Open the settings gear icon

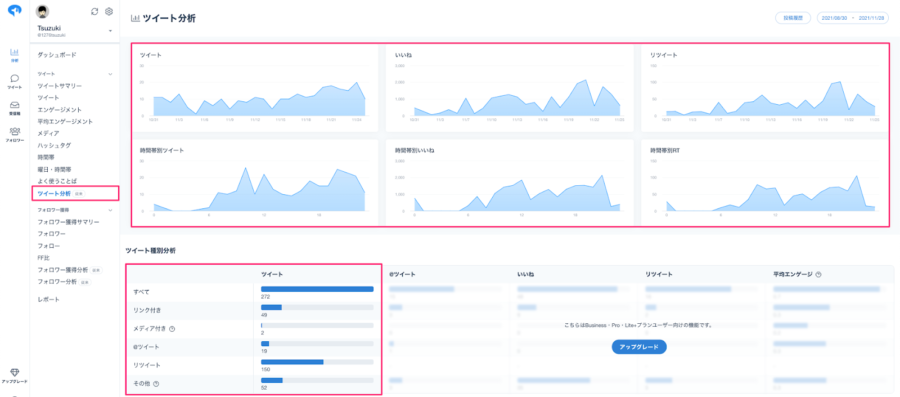pyautogui.click(x=109, y=11)
